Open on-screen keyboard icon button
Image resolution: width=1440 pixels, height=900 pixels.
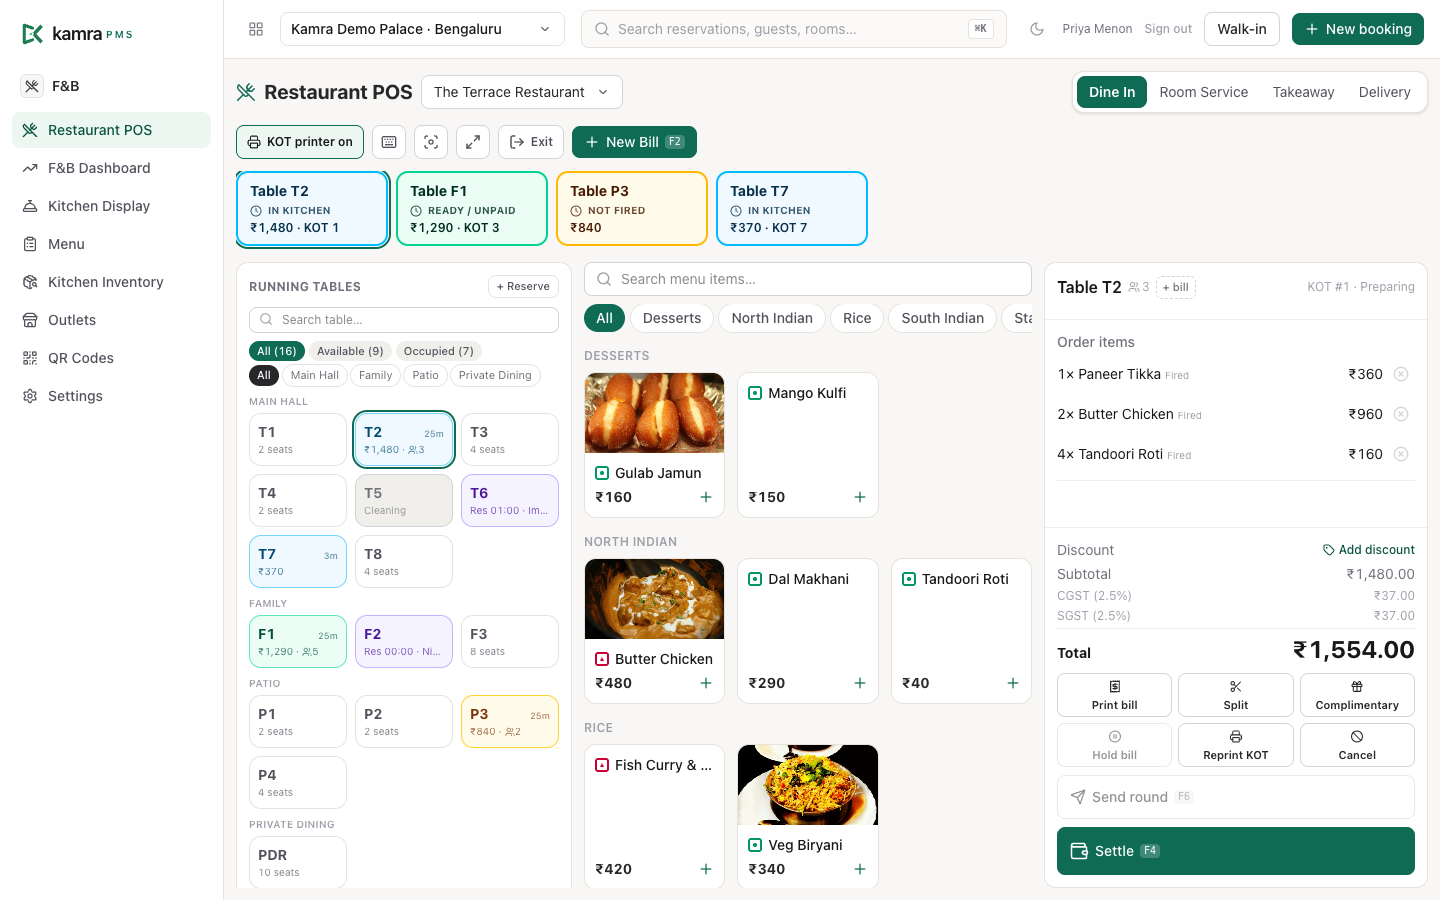pyautogui.click(x=389, y=142)
